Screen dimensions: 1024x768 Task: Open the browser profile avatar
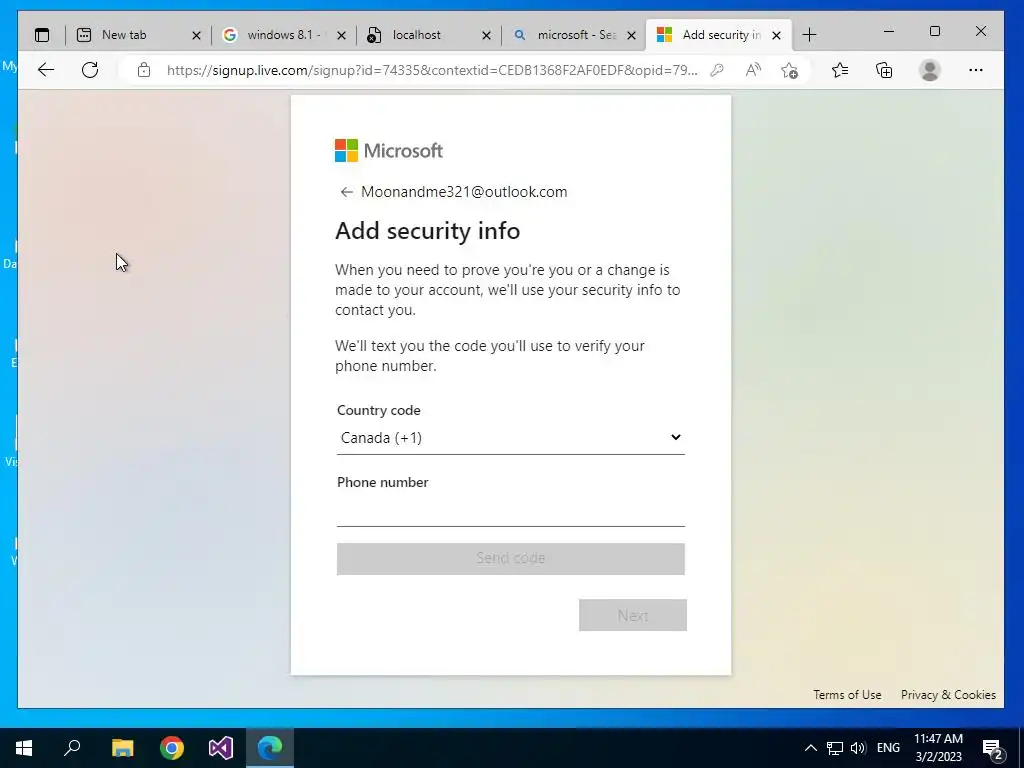929,70
